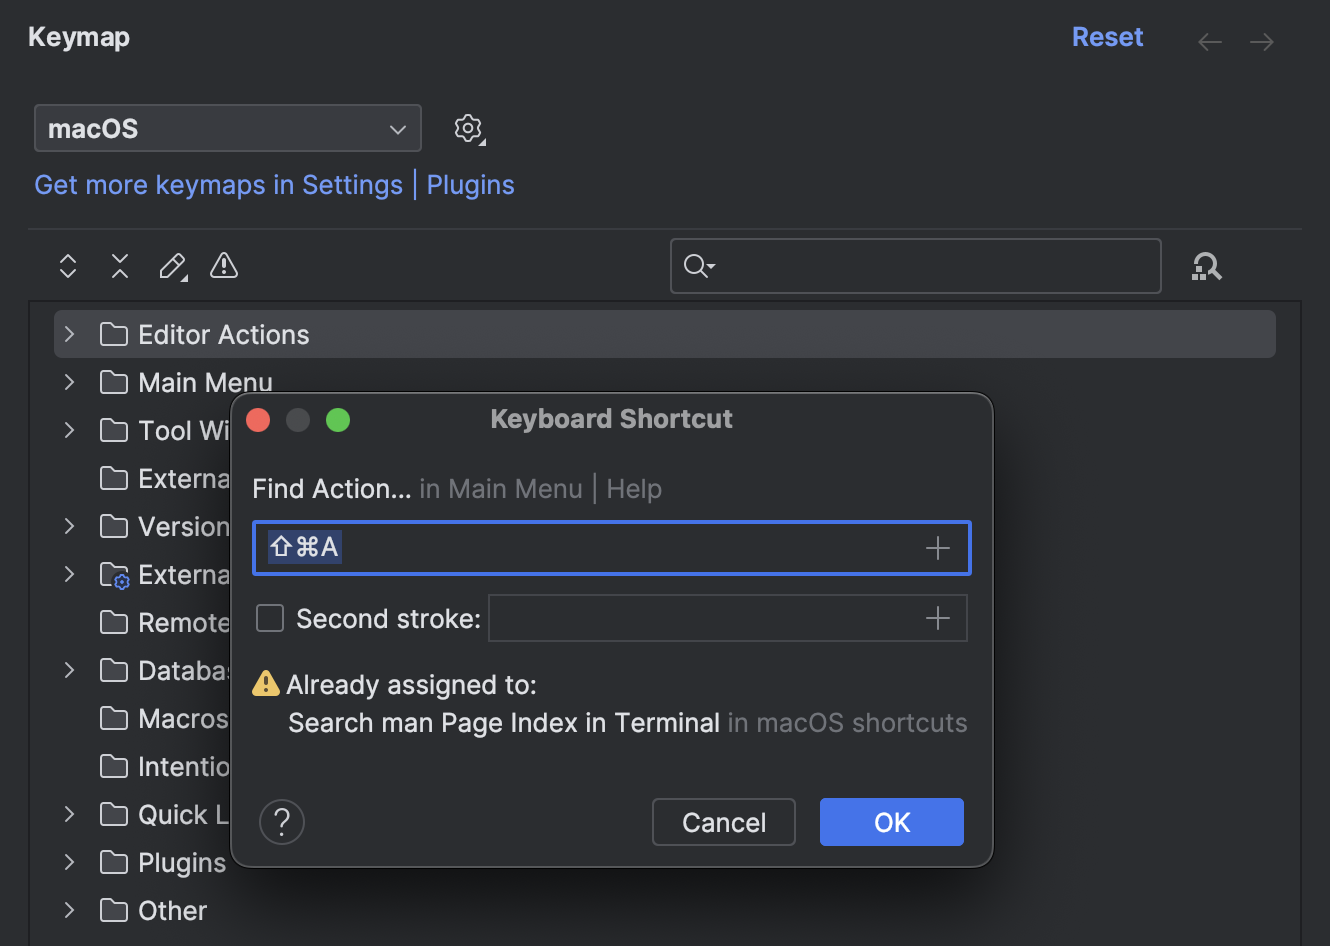Open Find Actions by Shortcut picker
Image resolution: width=1330 pixels, height=946 pixels.
1207,266
